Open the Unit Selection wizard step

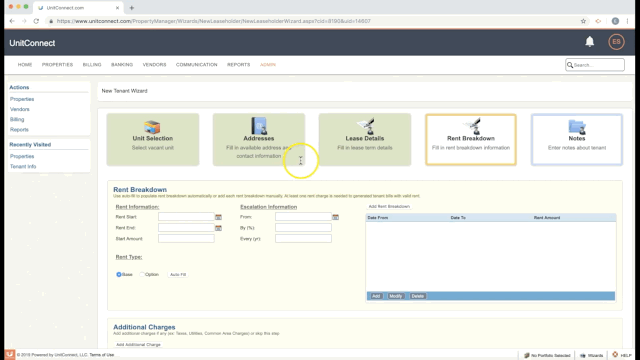tap(153, 140)
